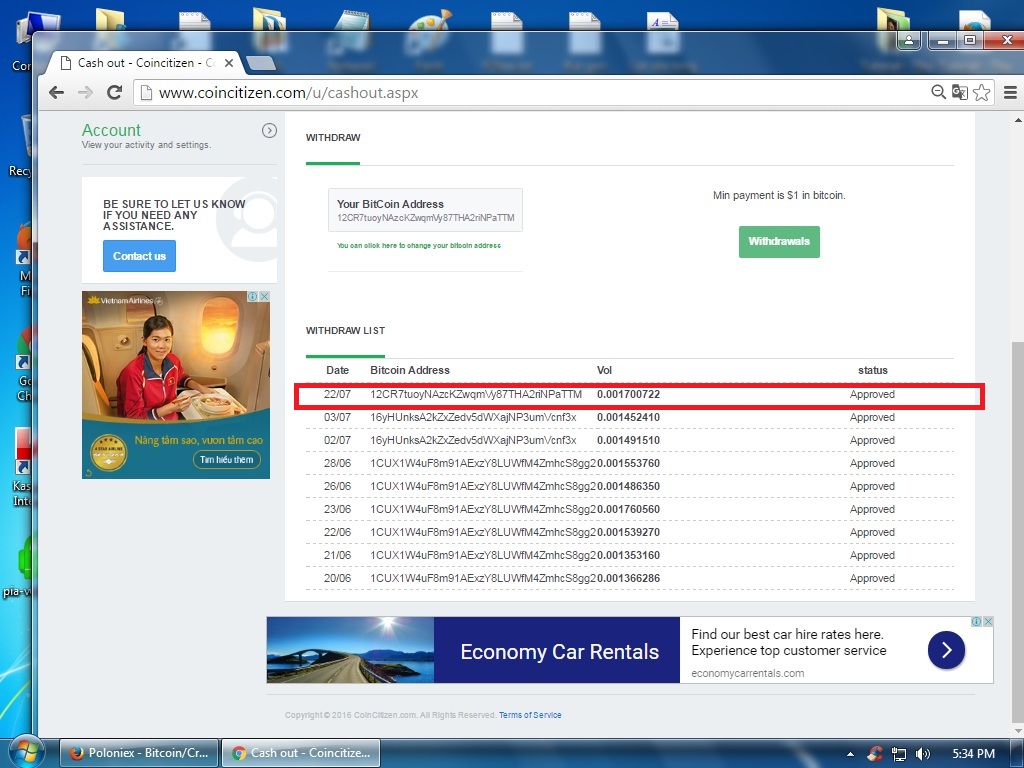Image resolution: width=1024 pixels, height=768 pixels.
Task: Click volume 0.001491510 in 02/07 row
Action: 628,440
